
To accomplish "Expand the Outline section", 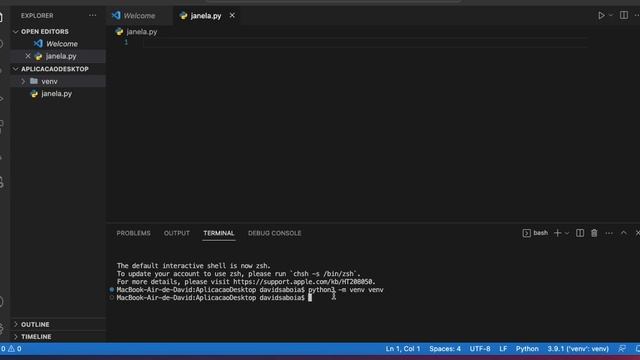I will [35, 324].
